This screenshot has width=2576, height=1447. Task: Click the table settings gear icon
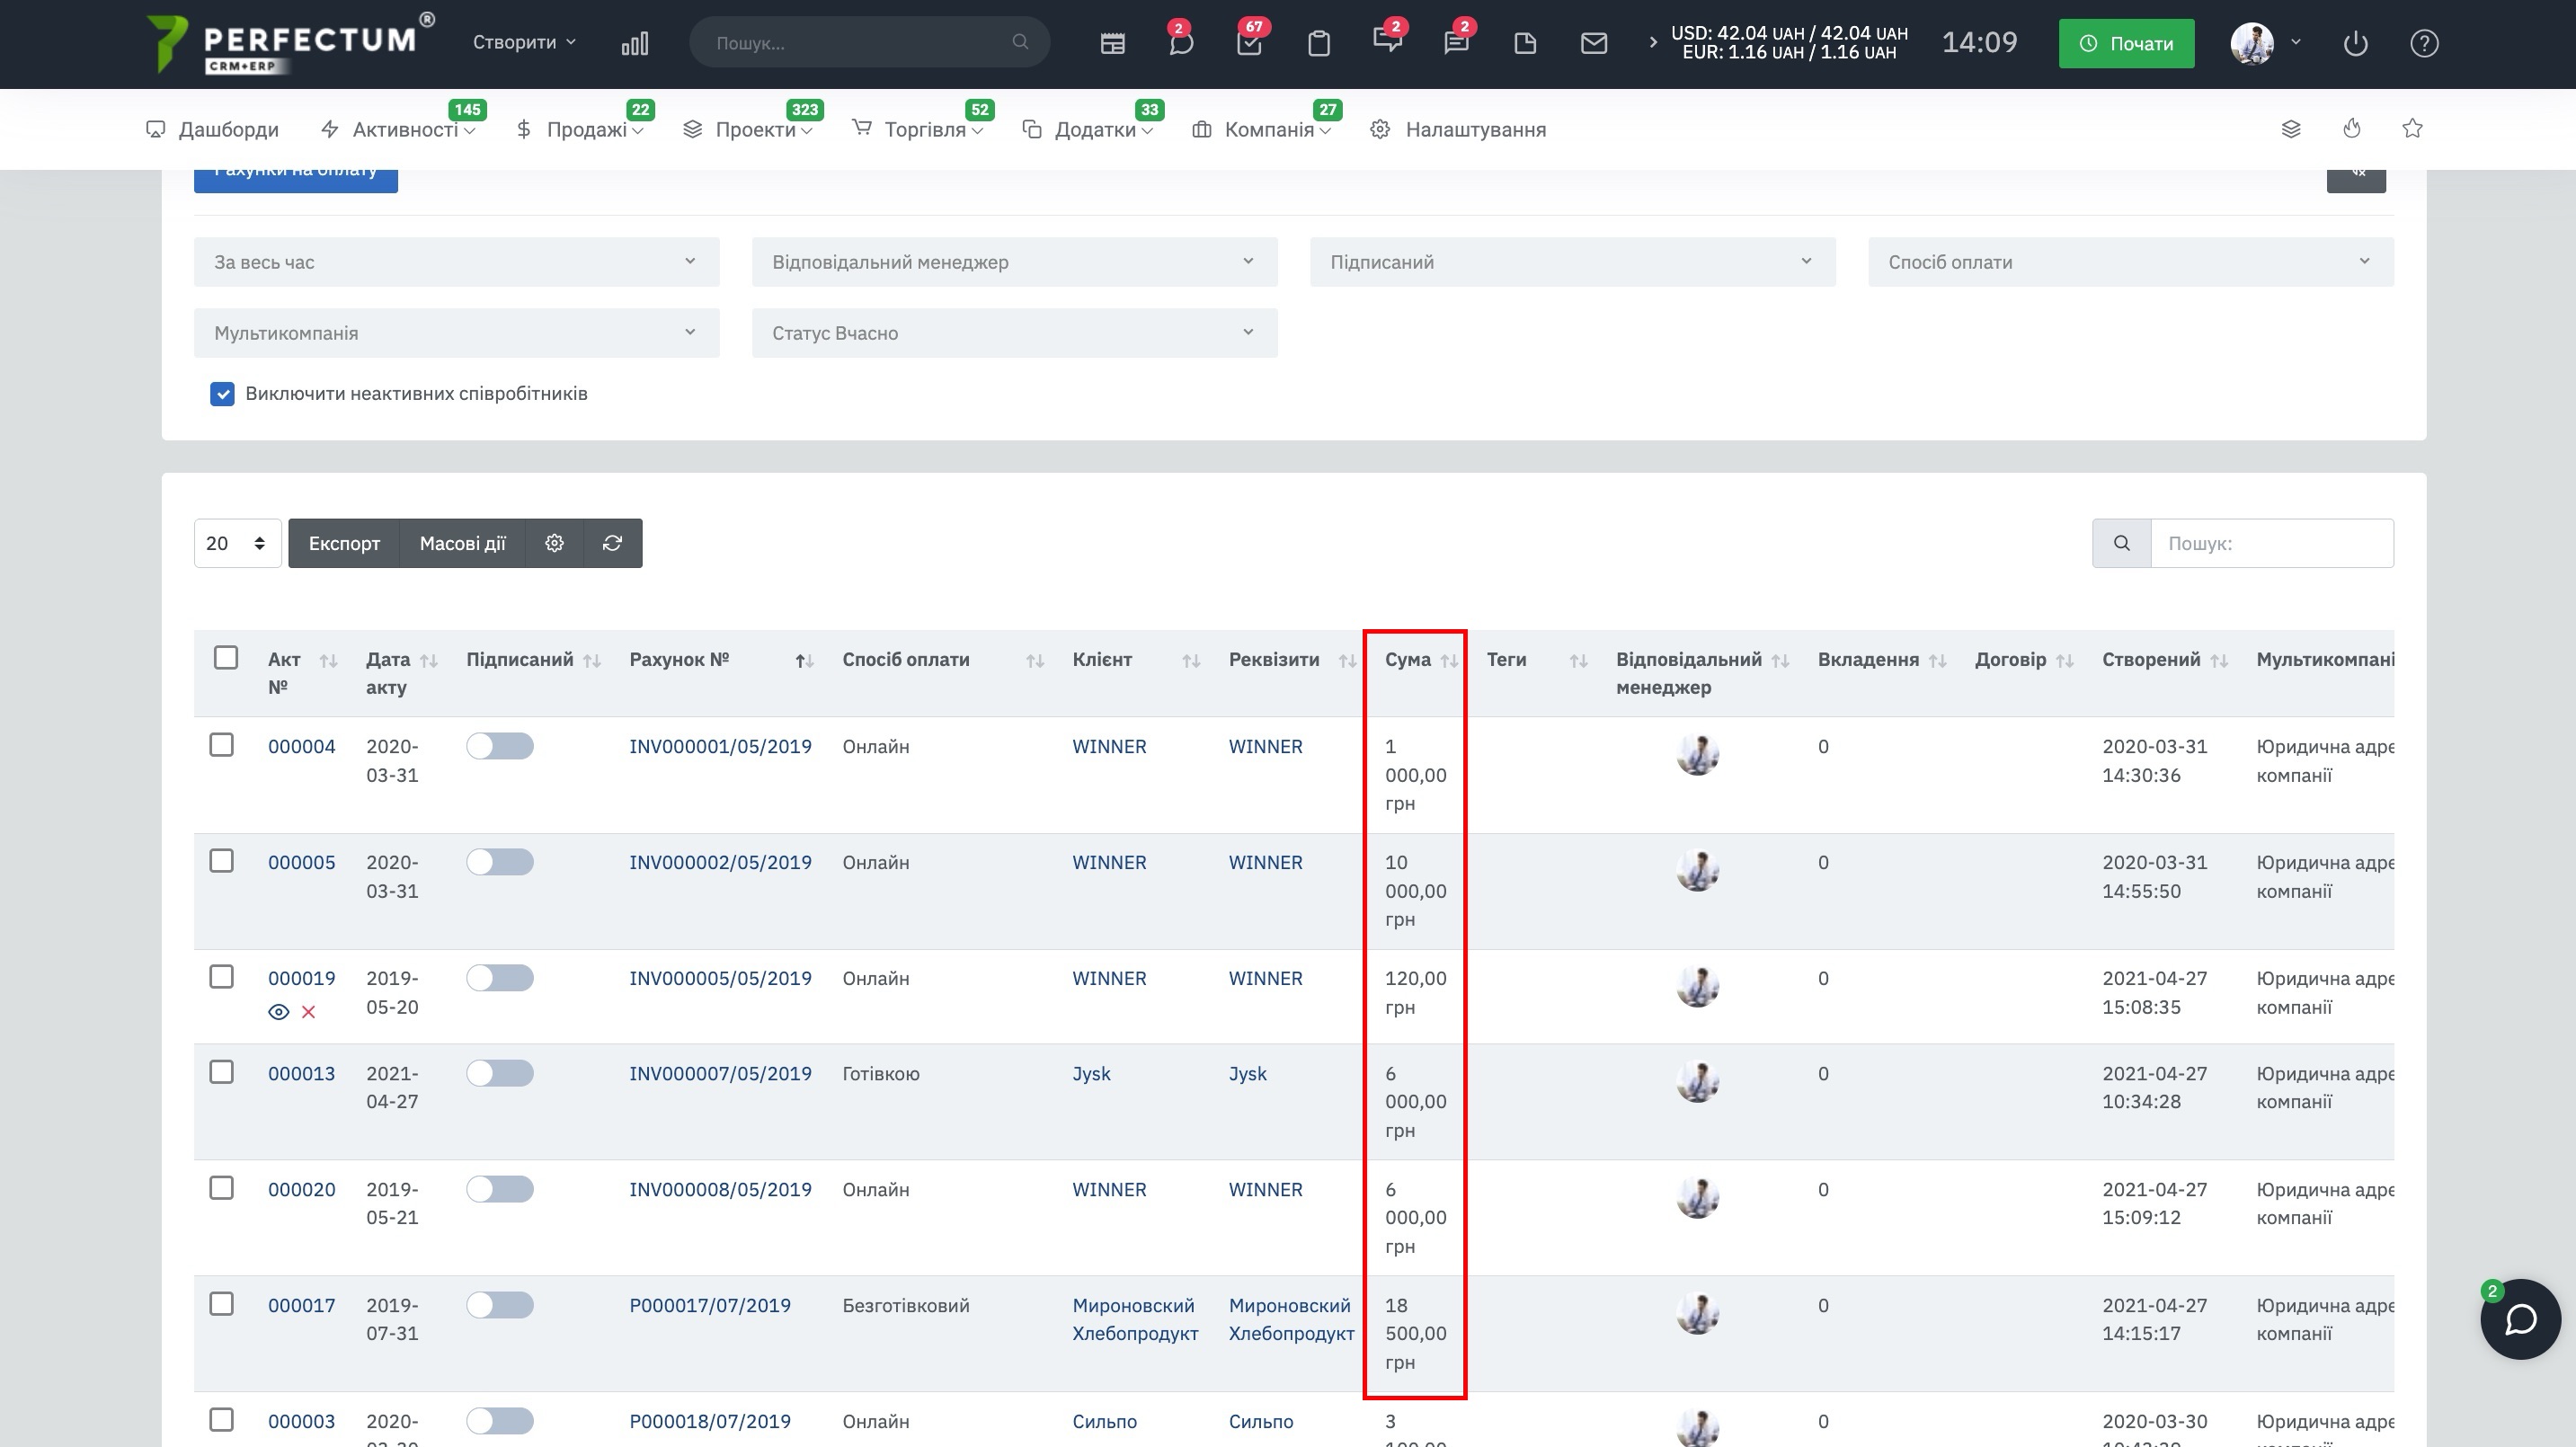[554, 543]
